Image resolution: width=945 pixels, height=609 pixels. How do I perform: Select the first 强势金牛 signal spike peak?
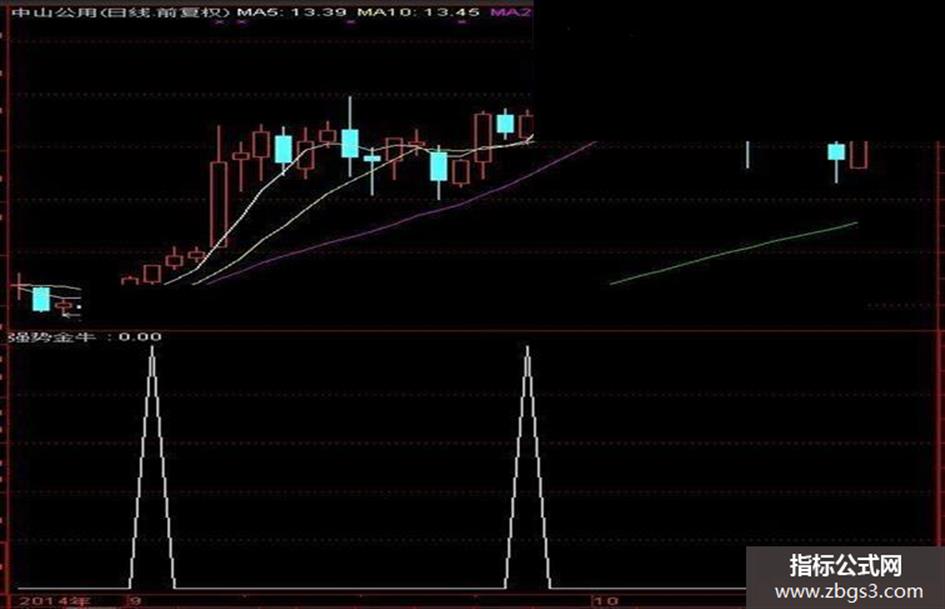pos(152,351)
